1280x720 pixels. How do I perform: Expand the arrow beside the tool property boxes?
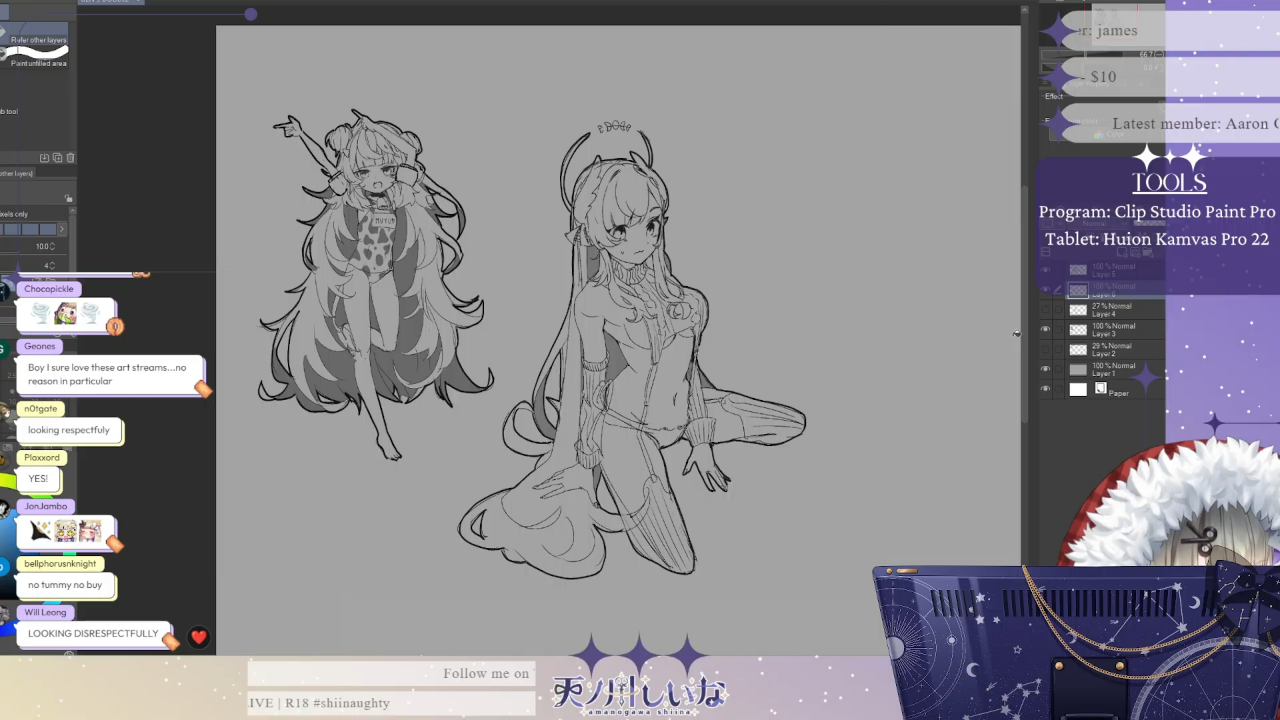(62, 229)
